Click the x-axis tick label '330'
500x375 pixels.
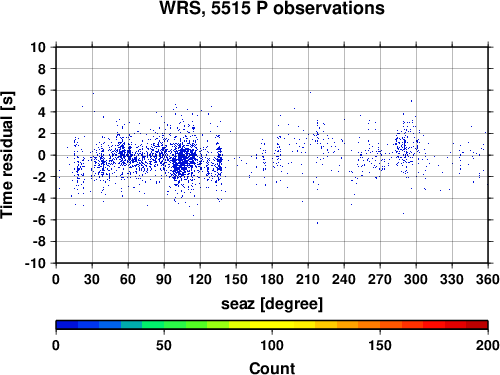(x=452, y=279)
